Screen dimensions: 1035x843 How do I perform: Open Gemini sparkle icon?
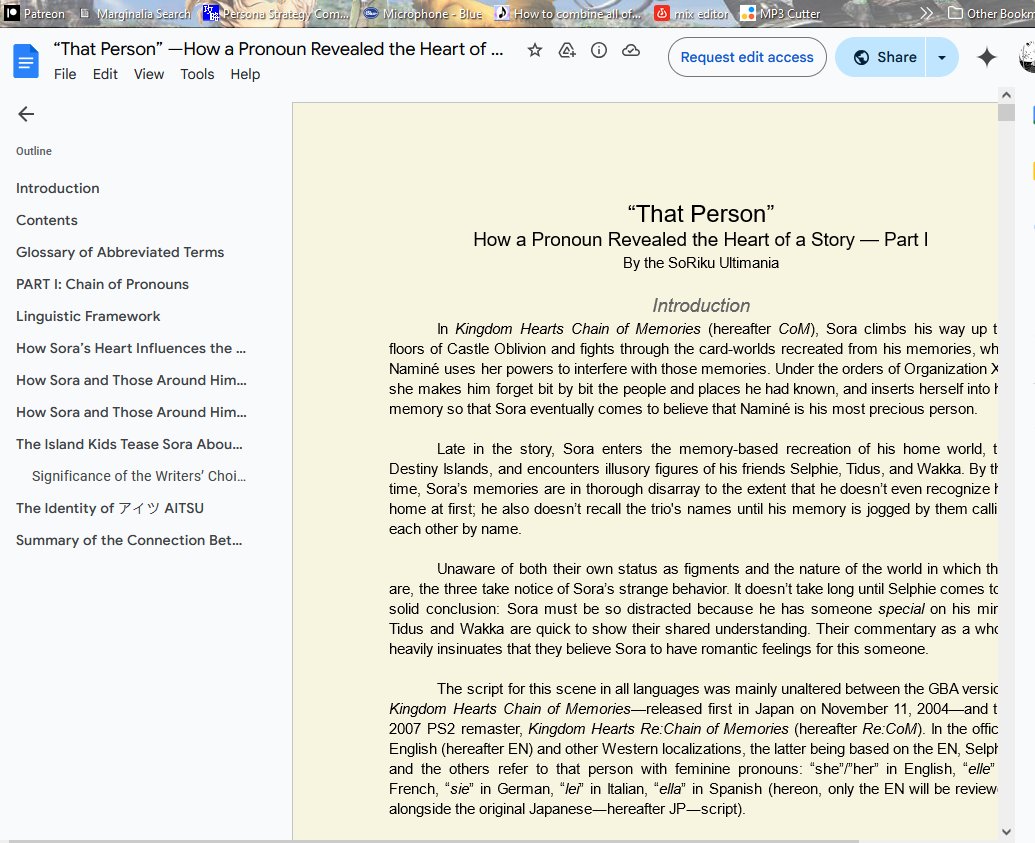pyautogui.click(x=987, y=57)
